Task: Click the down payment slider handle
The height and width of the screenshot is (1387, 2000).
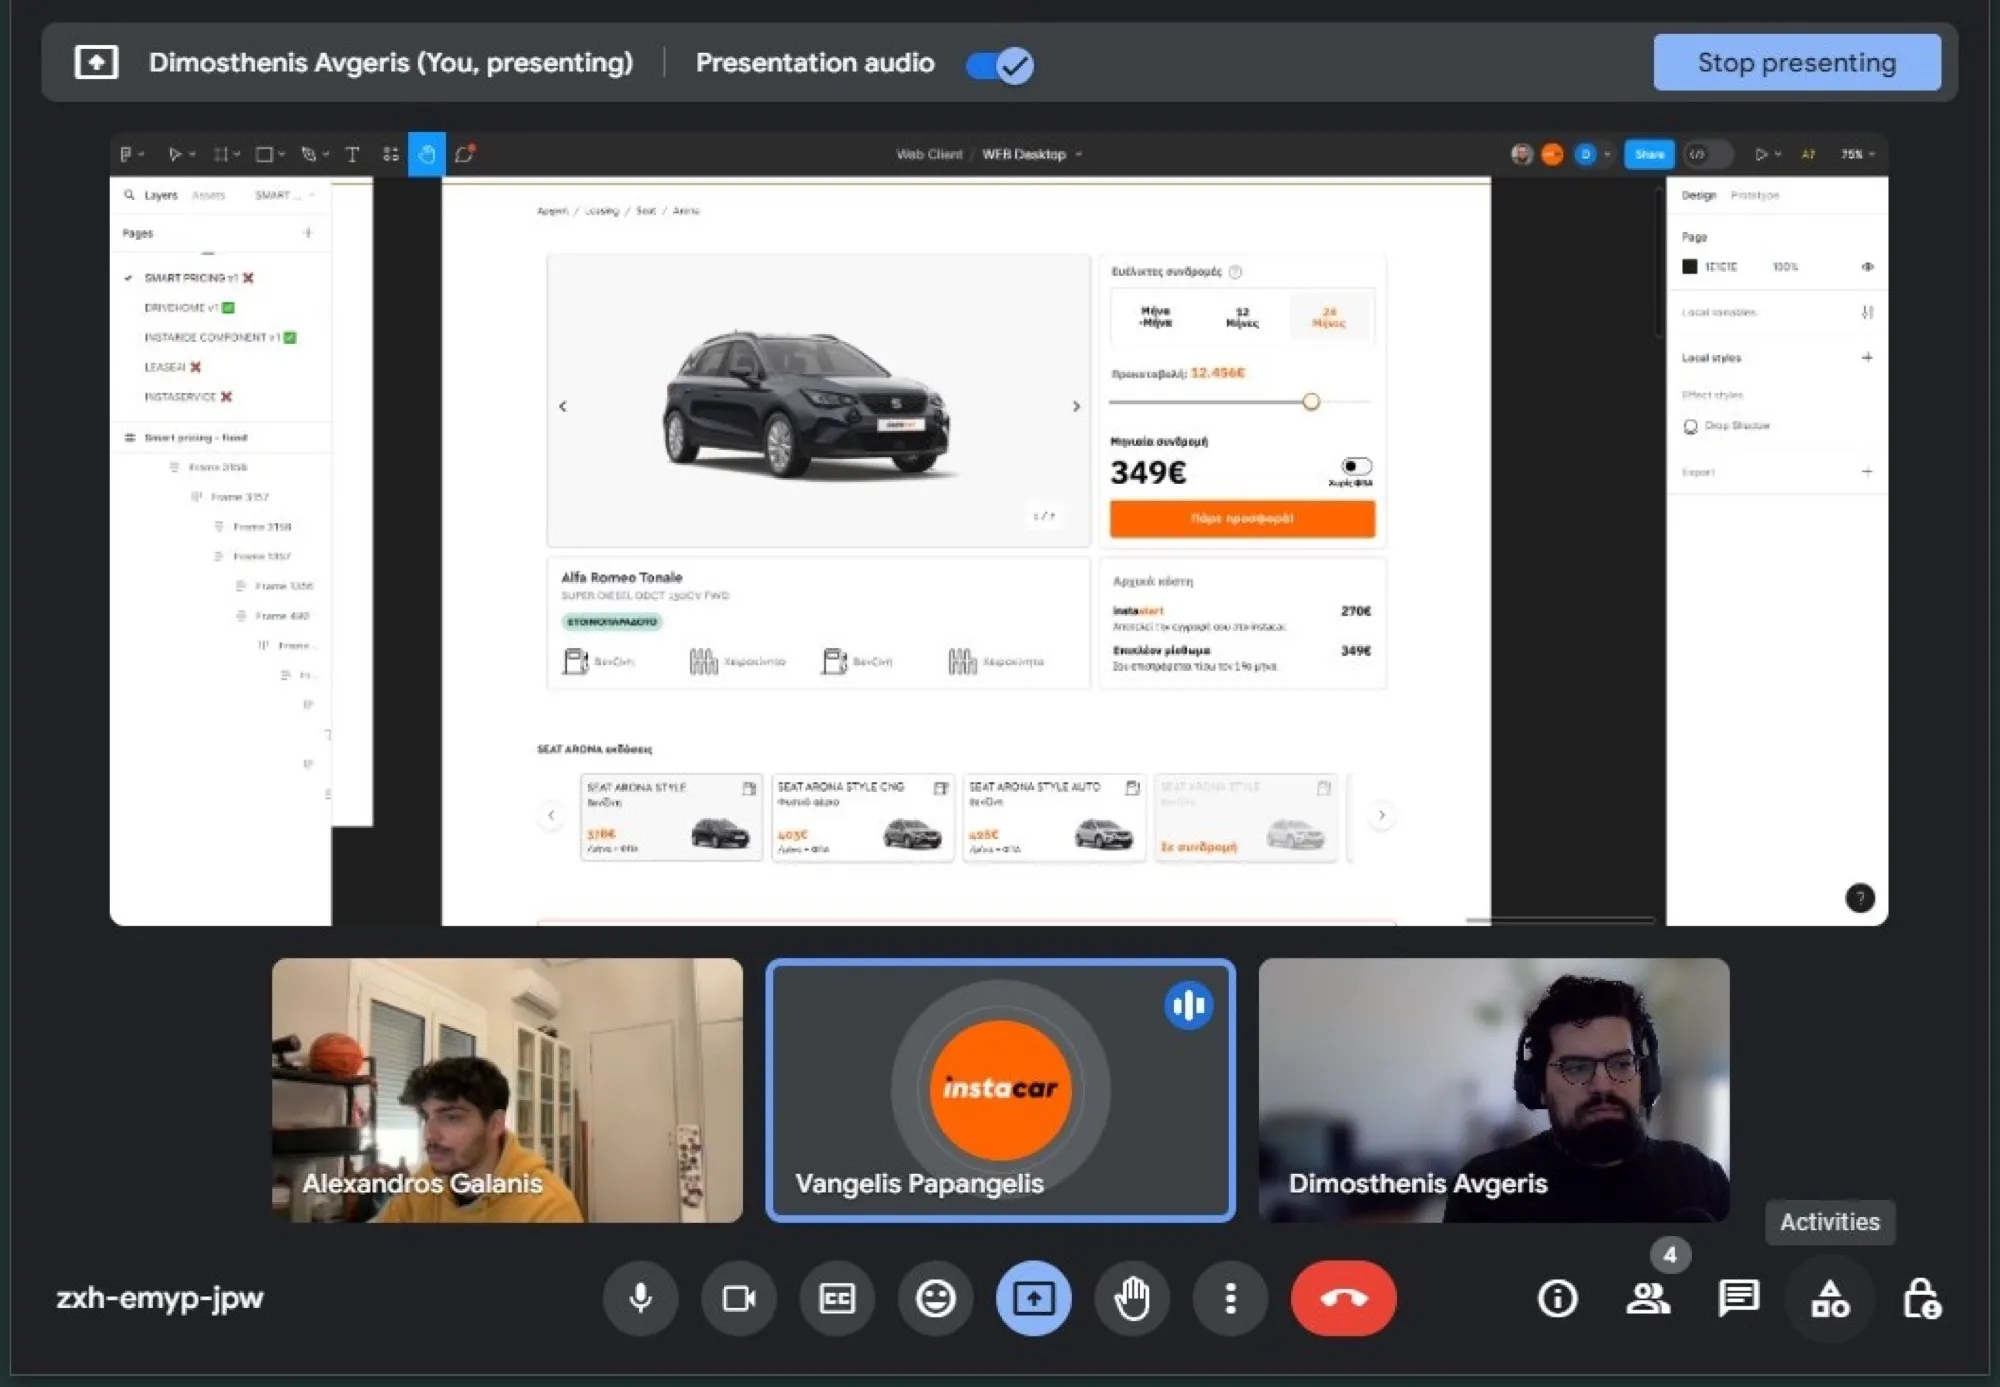Action: pos(1310,402)
